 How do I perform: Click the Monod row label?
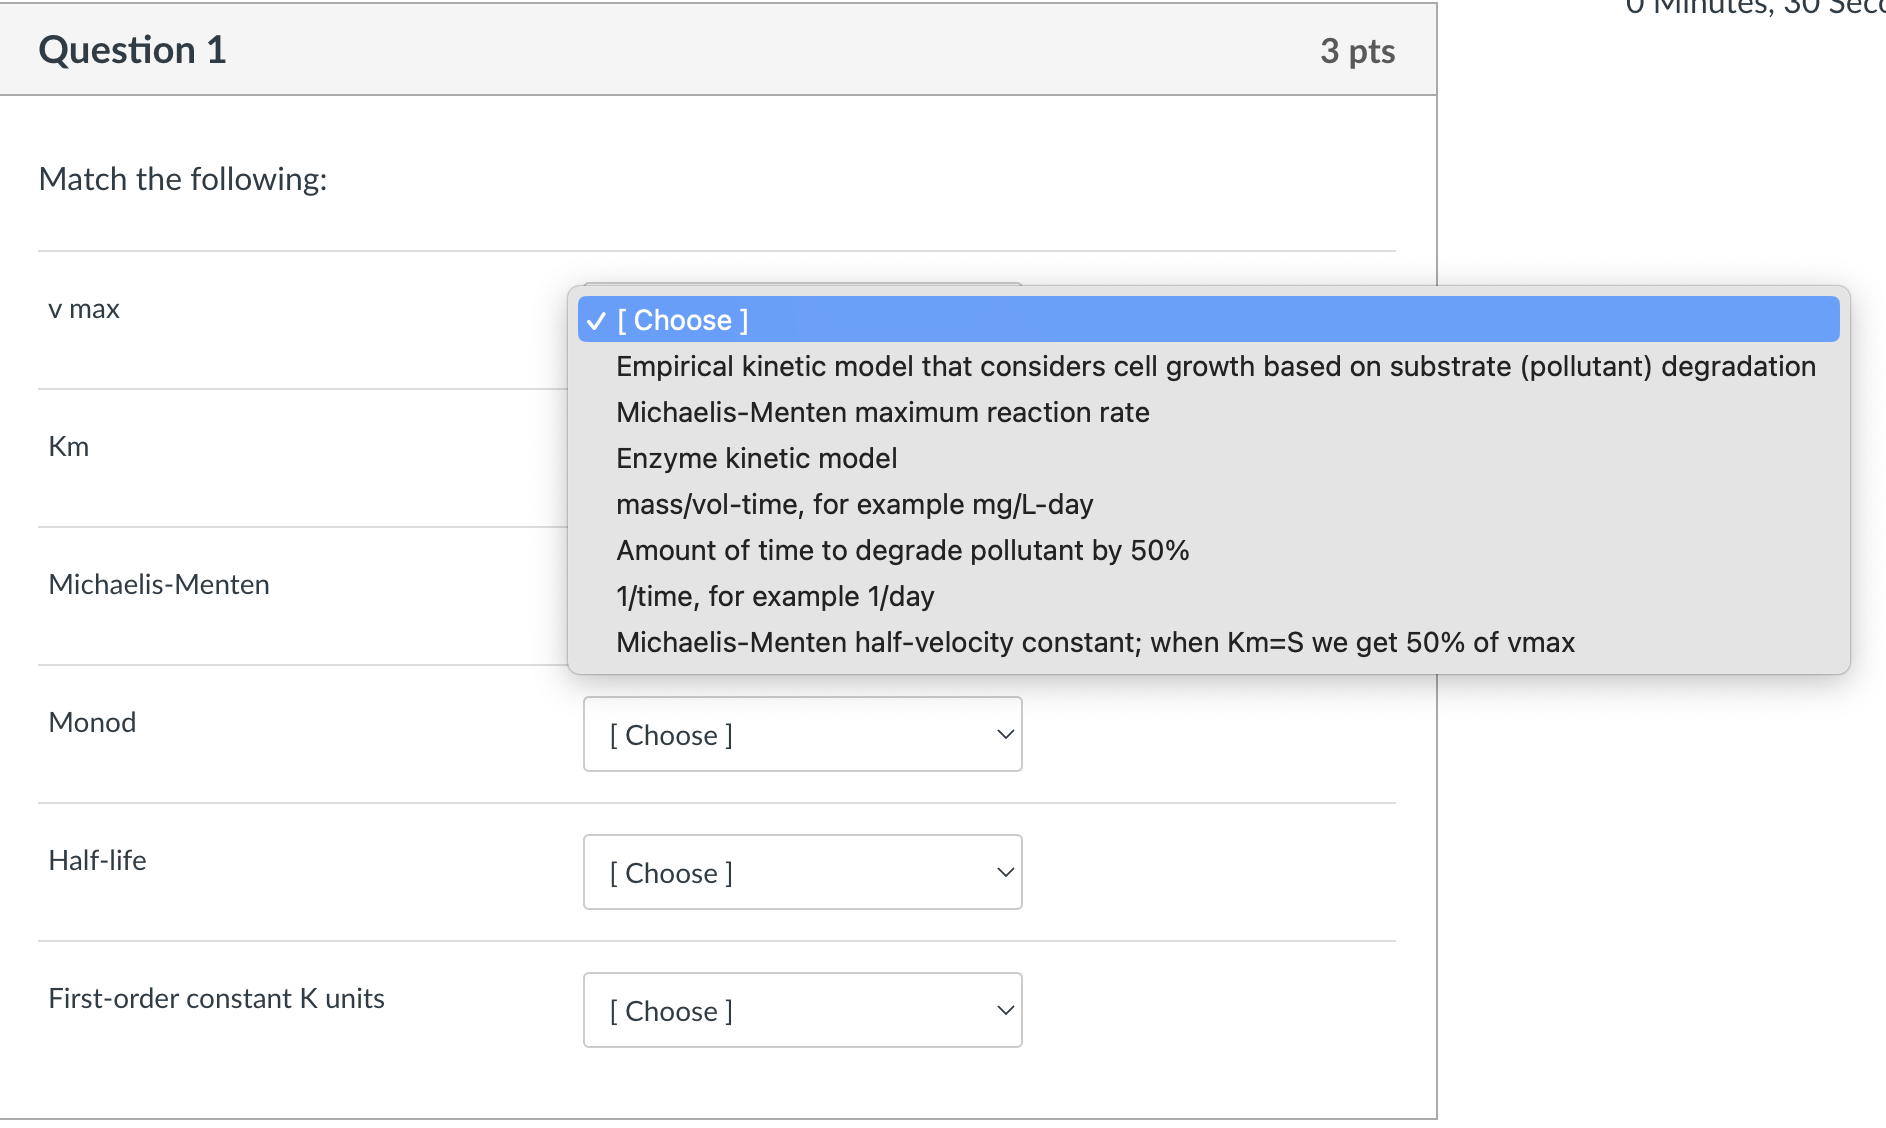(92, 723)
